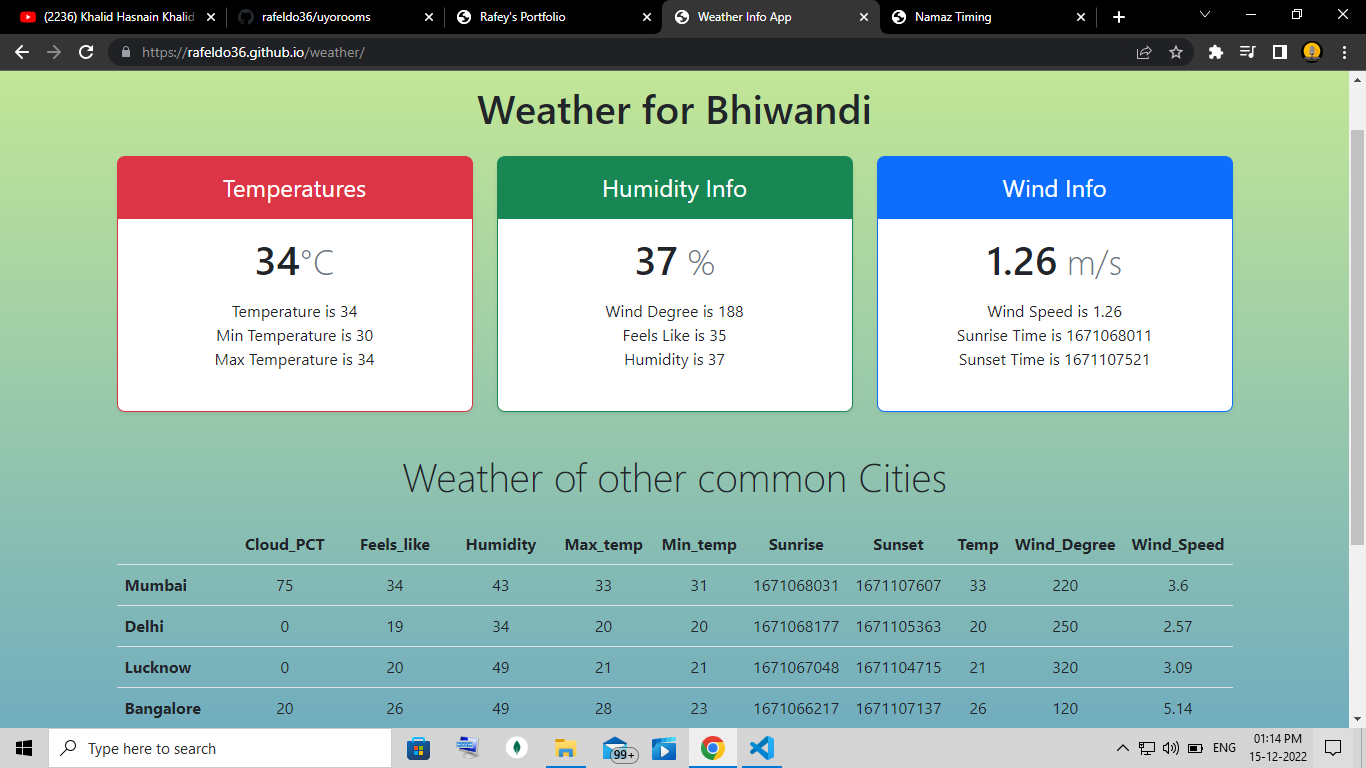1366x768 pixels.
Task: Switch the ENG input language
Action: pyautogui.click(x=1224, y=748)
